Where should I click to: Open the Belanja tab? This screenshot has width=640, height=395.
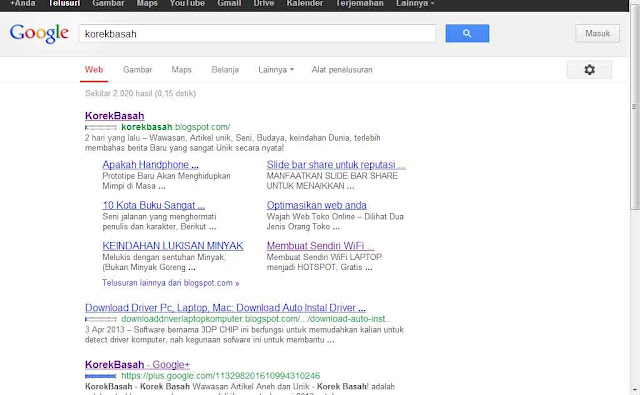tap(225, 70)
